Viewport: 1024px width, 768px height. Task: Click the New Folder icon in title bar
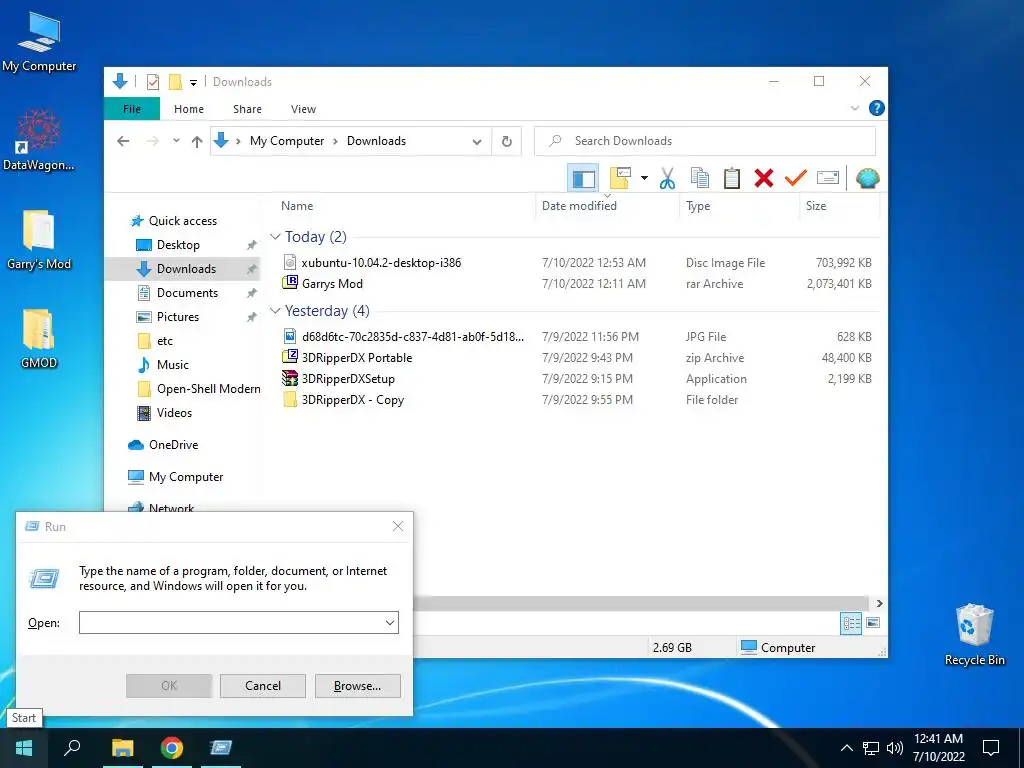(175, 82)
